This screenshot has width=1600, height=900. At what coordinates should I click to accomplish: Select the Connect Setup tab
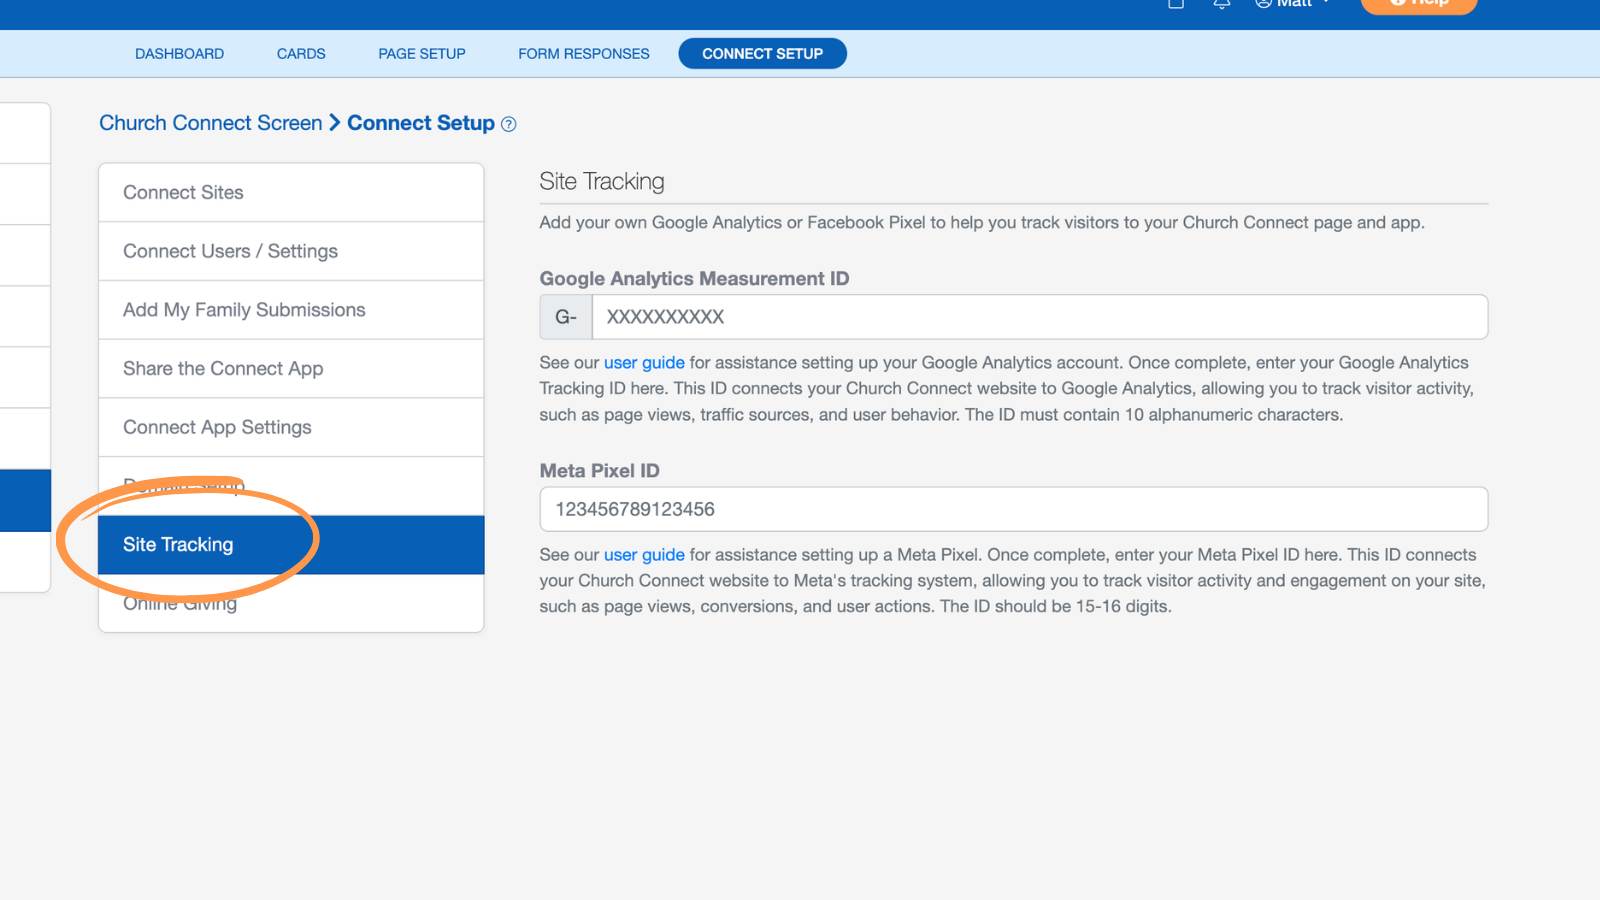click(x=762, y=54)
